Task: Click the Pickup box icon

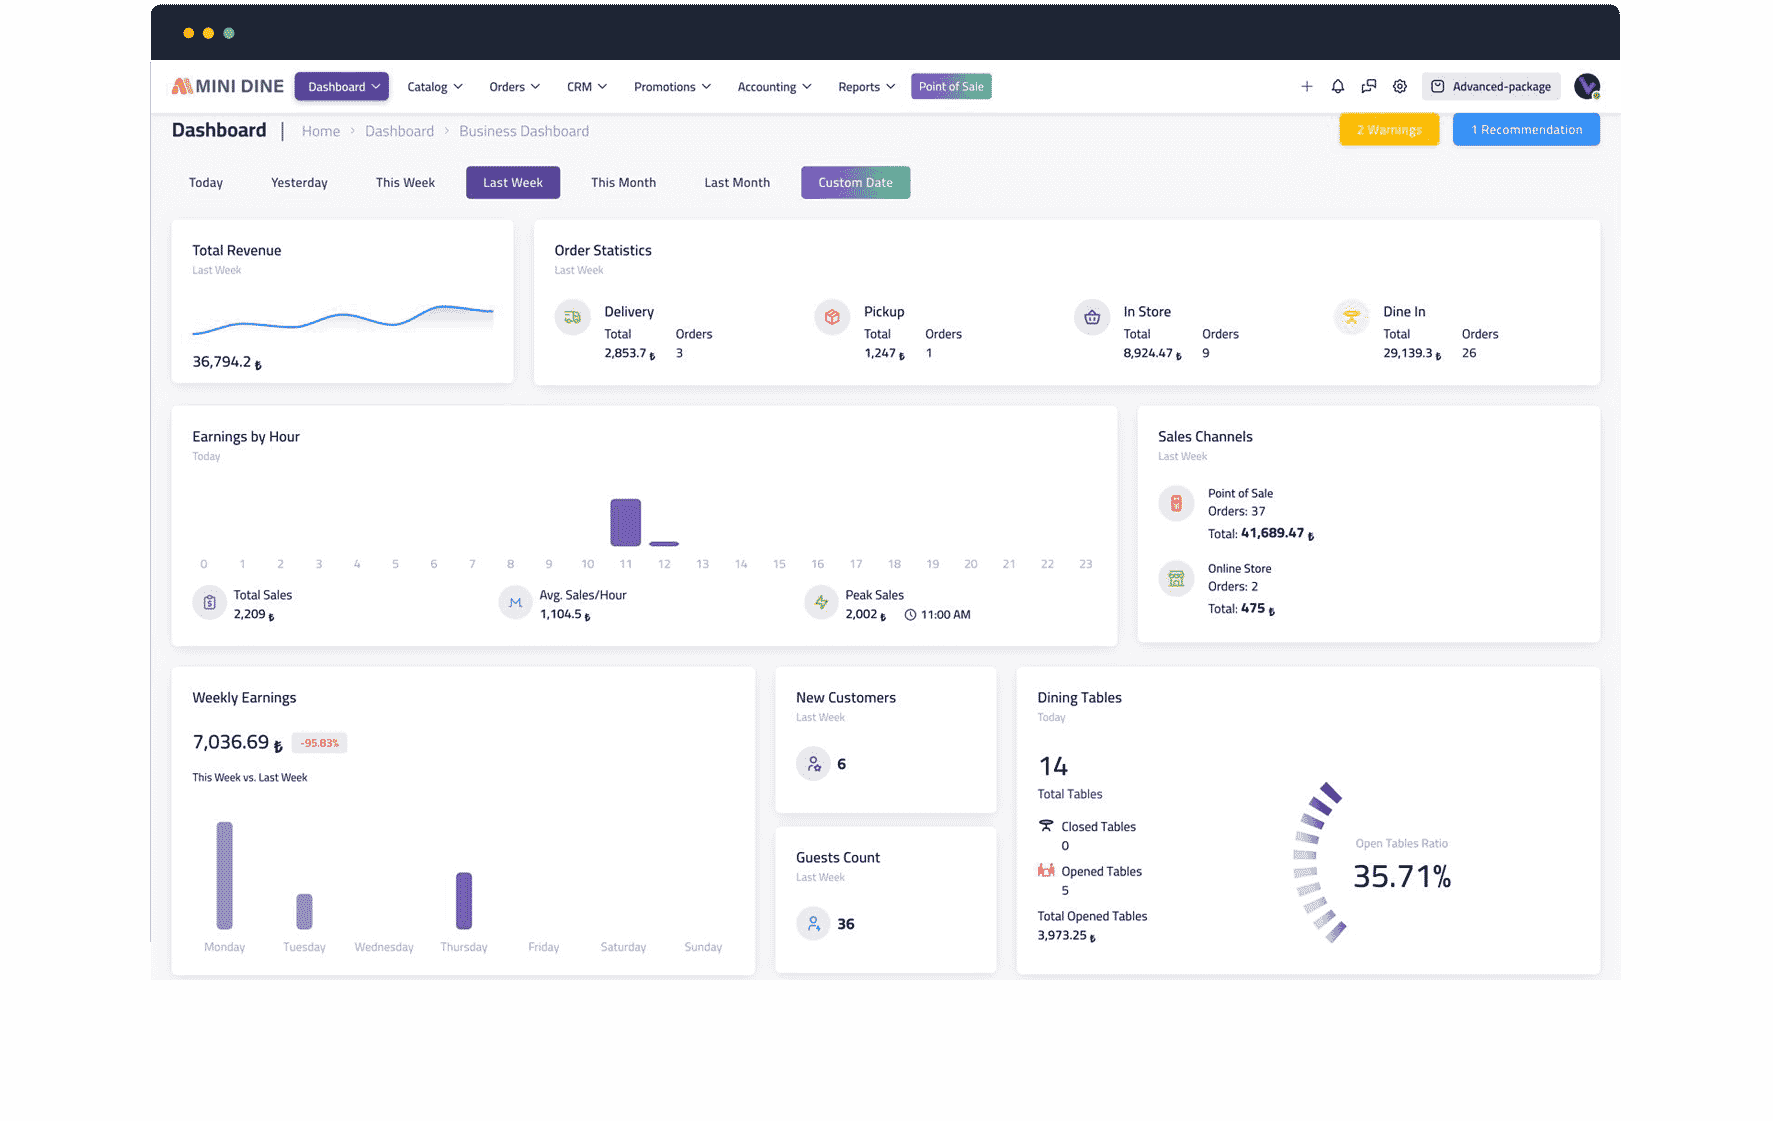Action: point(832,318)
